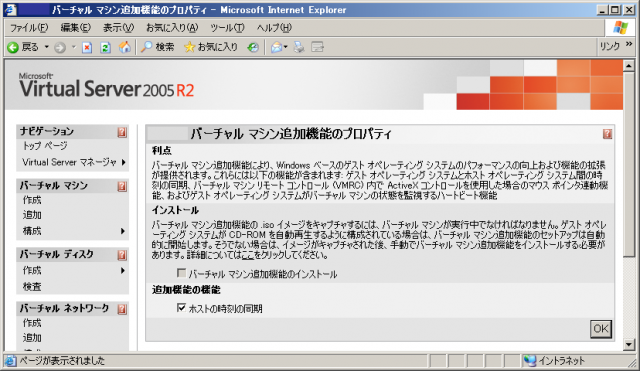This screenshot has height=371, width=640.
Task: Go to the Home page icon
Action: tap(124, 47)
